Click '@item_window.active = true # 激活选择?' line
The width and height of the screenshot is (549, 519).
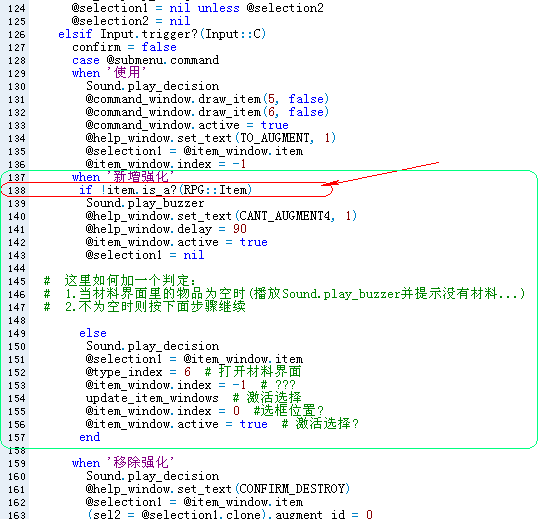point(222,424)
